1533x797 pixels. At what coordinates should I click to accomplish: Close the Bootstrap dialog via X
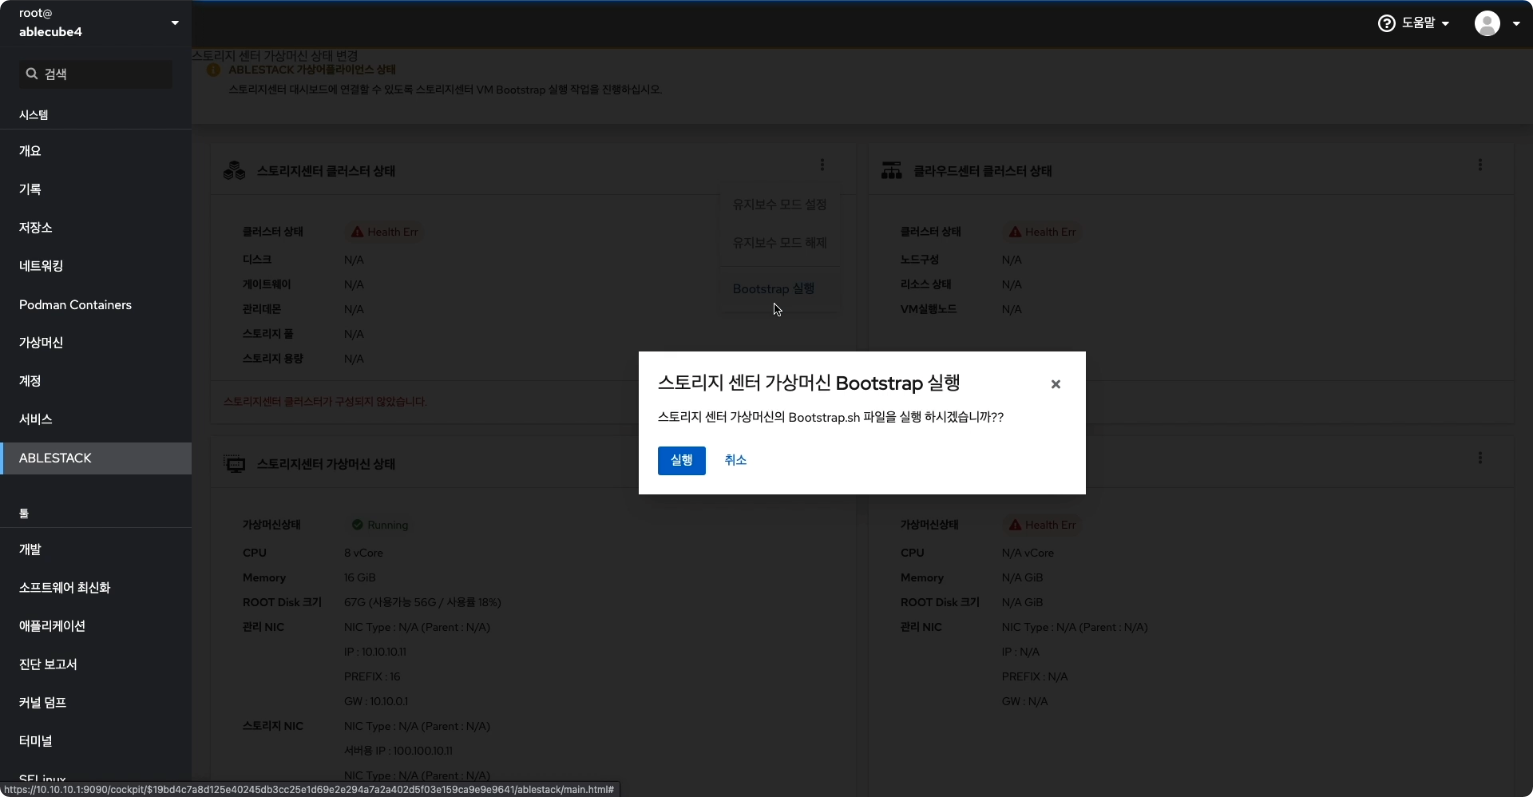[1055, 384]
